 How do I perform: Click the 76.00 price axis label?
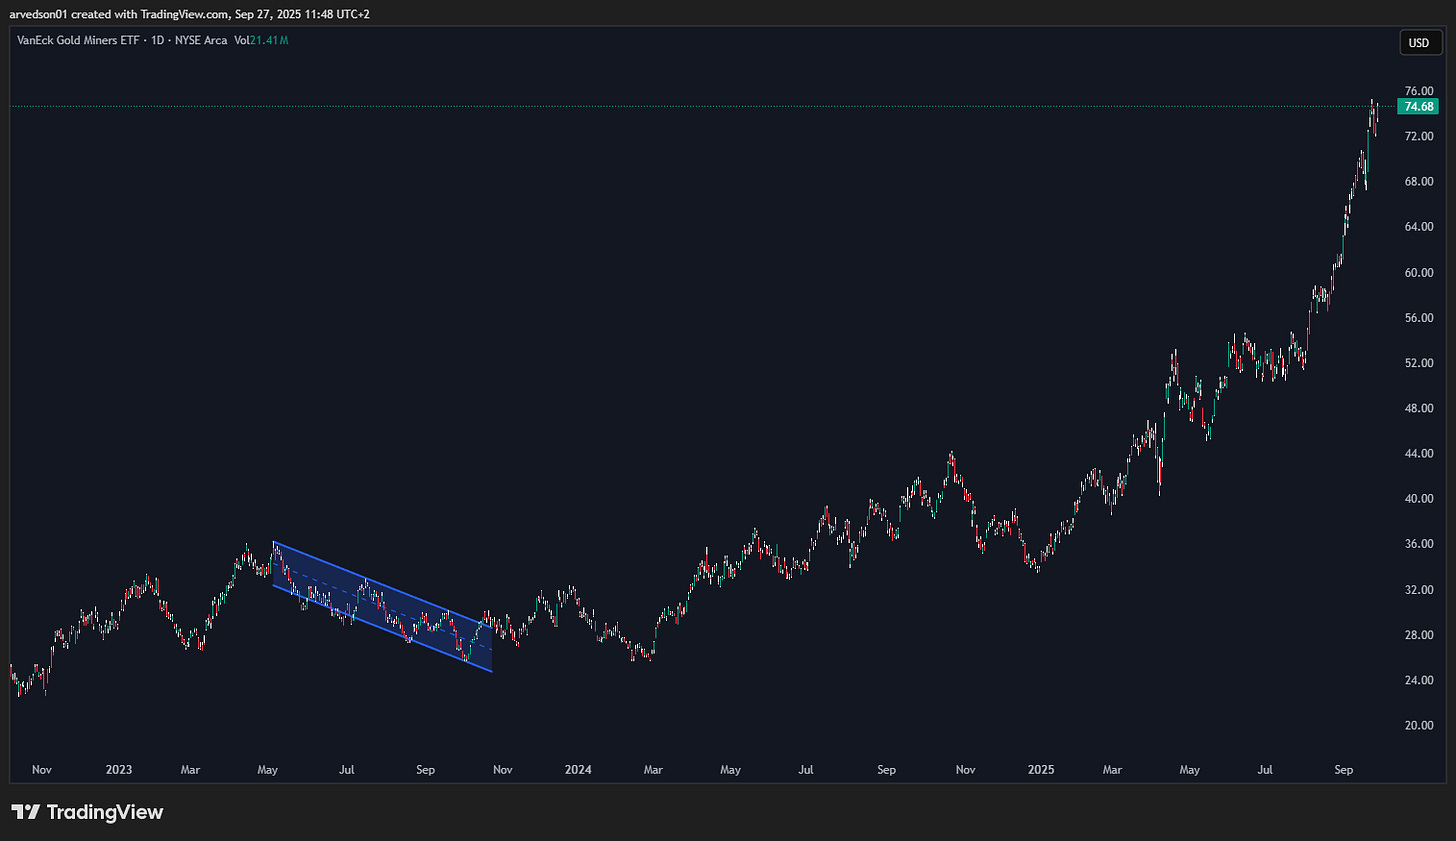(x=1419, y=91)
